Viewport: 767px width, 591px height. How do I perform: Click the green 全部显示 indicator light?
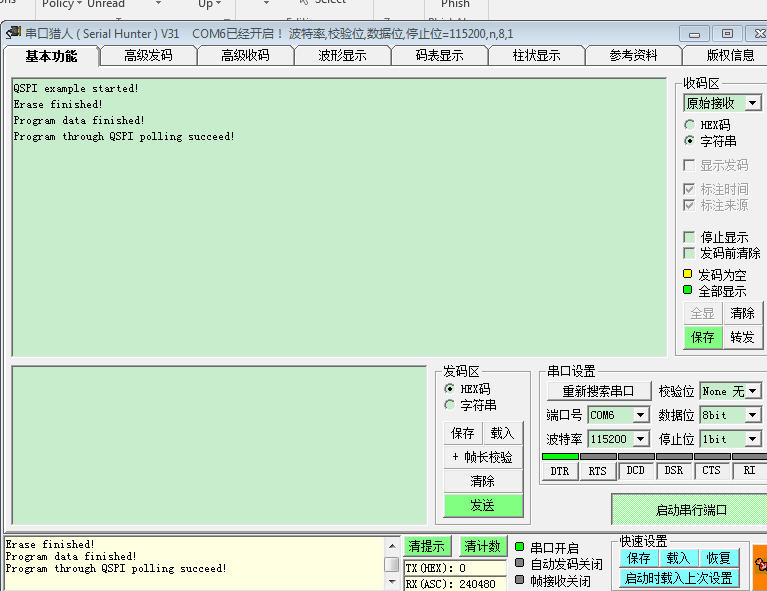tap(687, 290)
